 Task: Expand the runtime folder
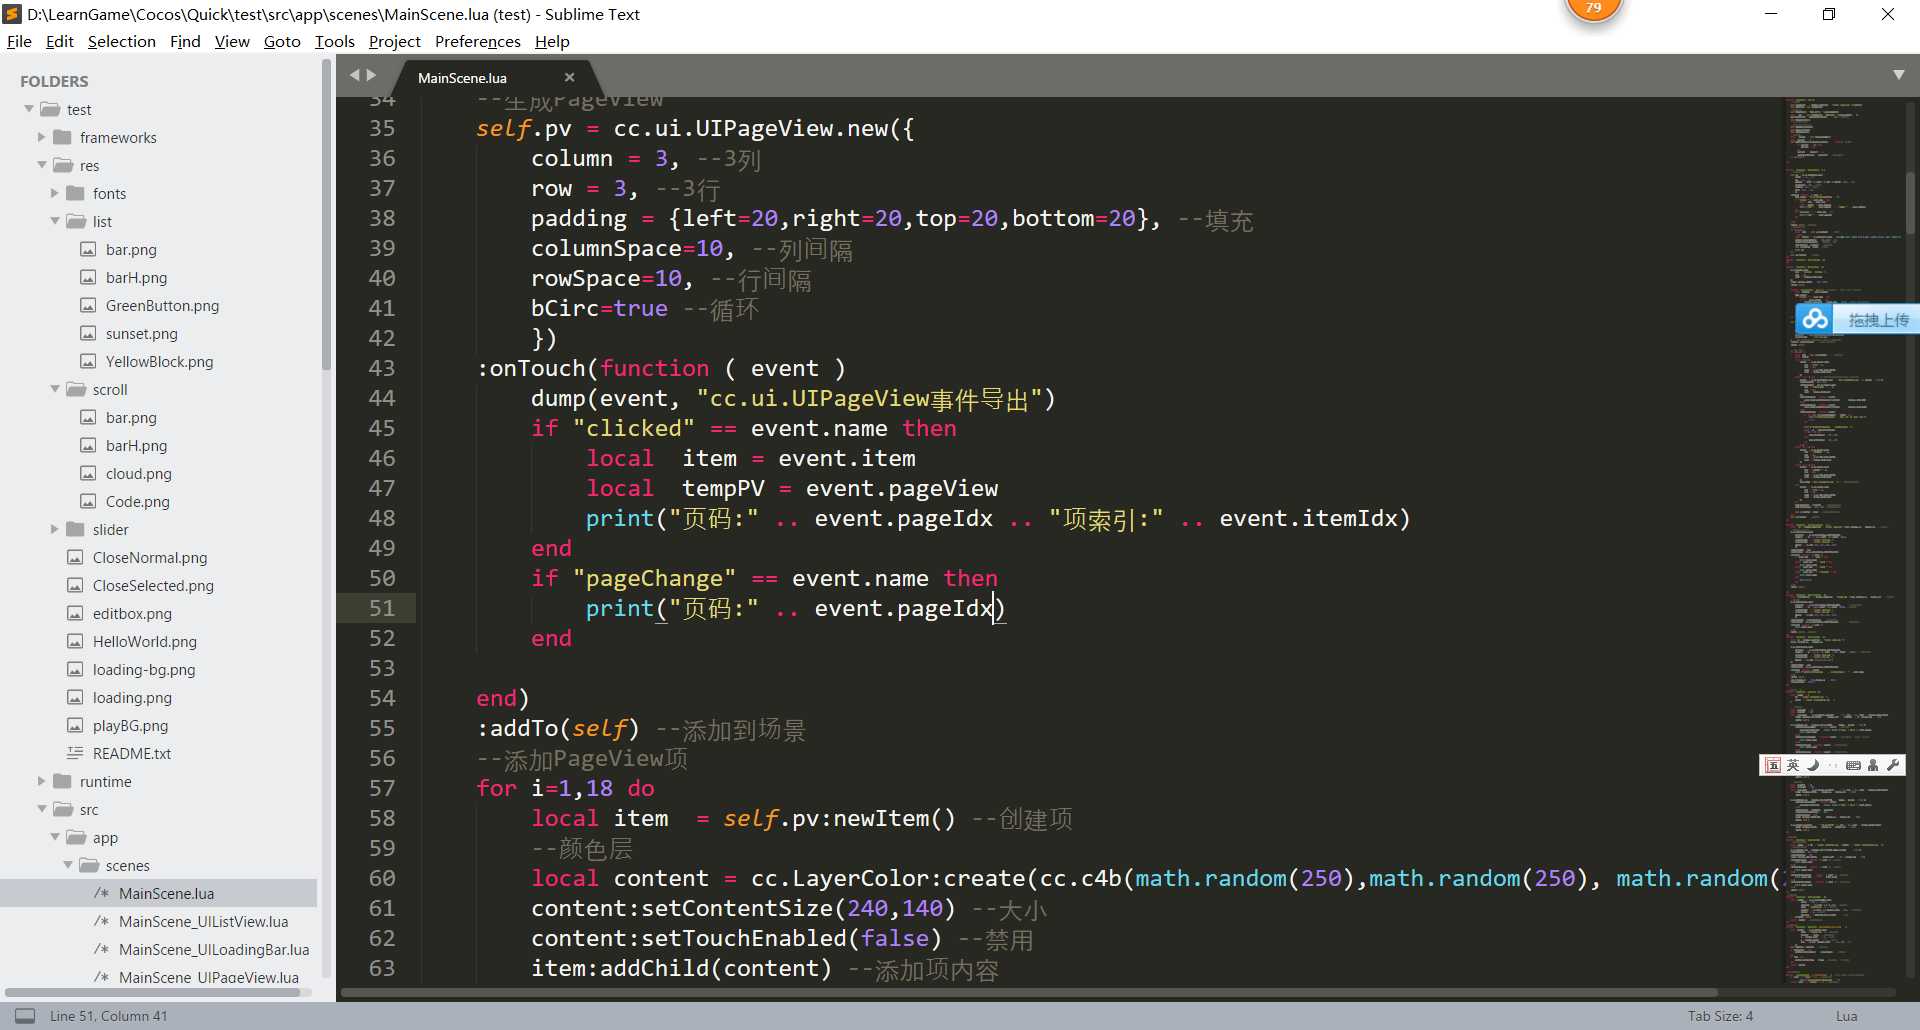click(x=42, y=781)
